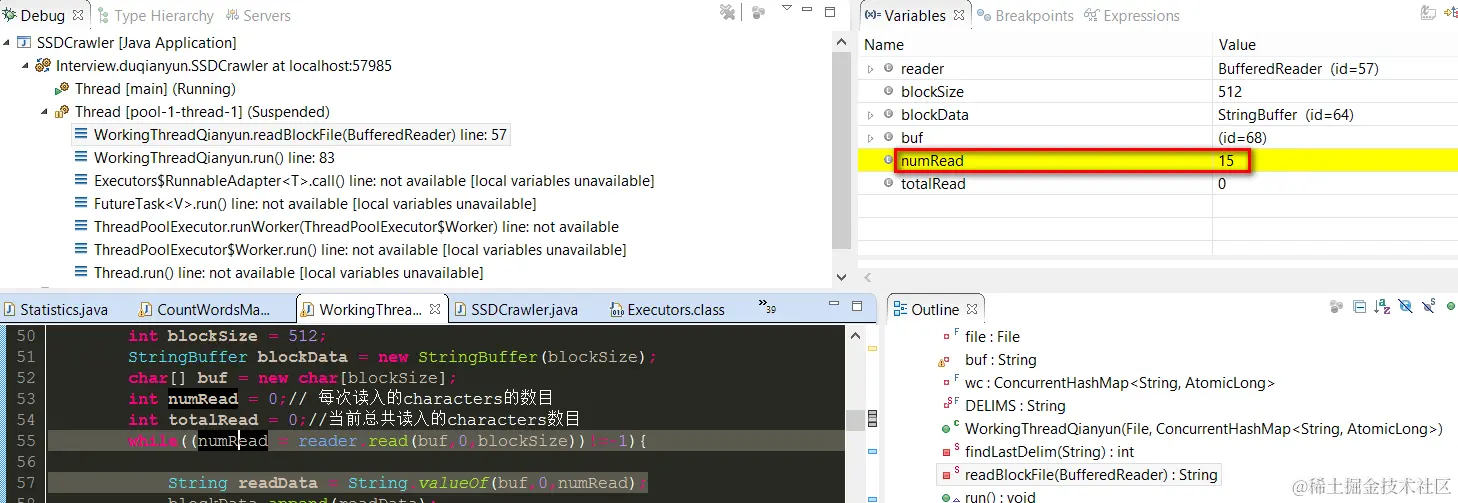
Task: Open the SSDCrawler.java editor tab
Action: (515, 309)
